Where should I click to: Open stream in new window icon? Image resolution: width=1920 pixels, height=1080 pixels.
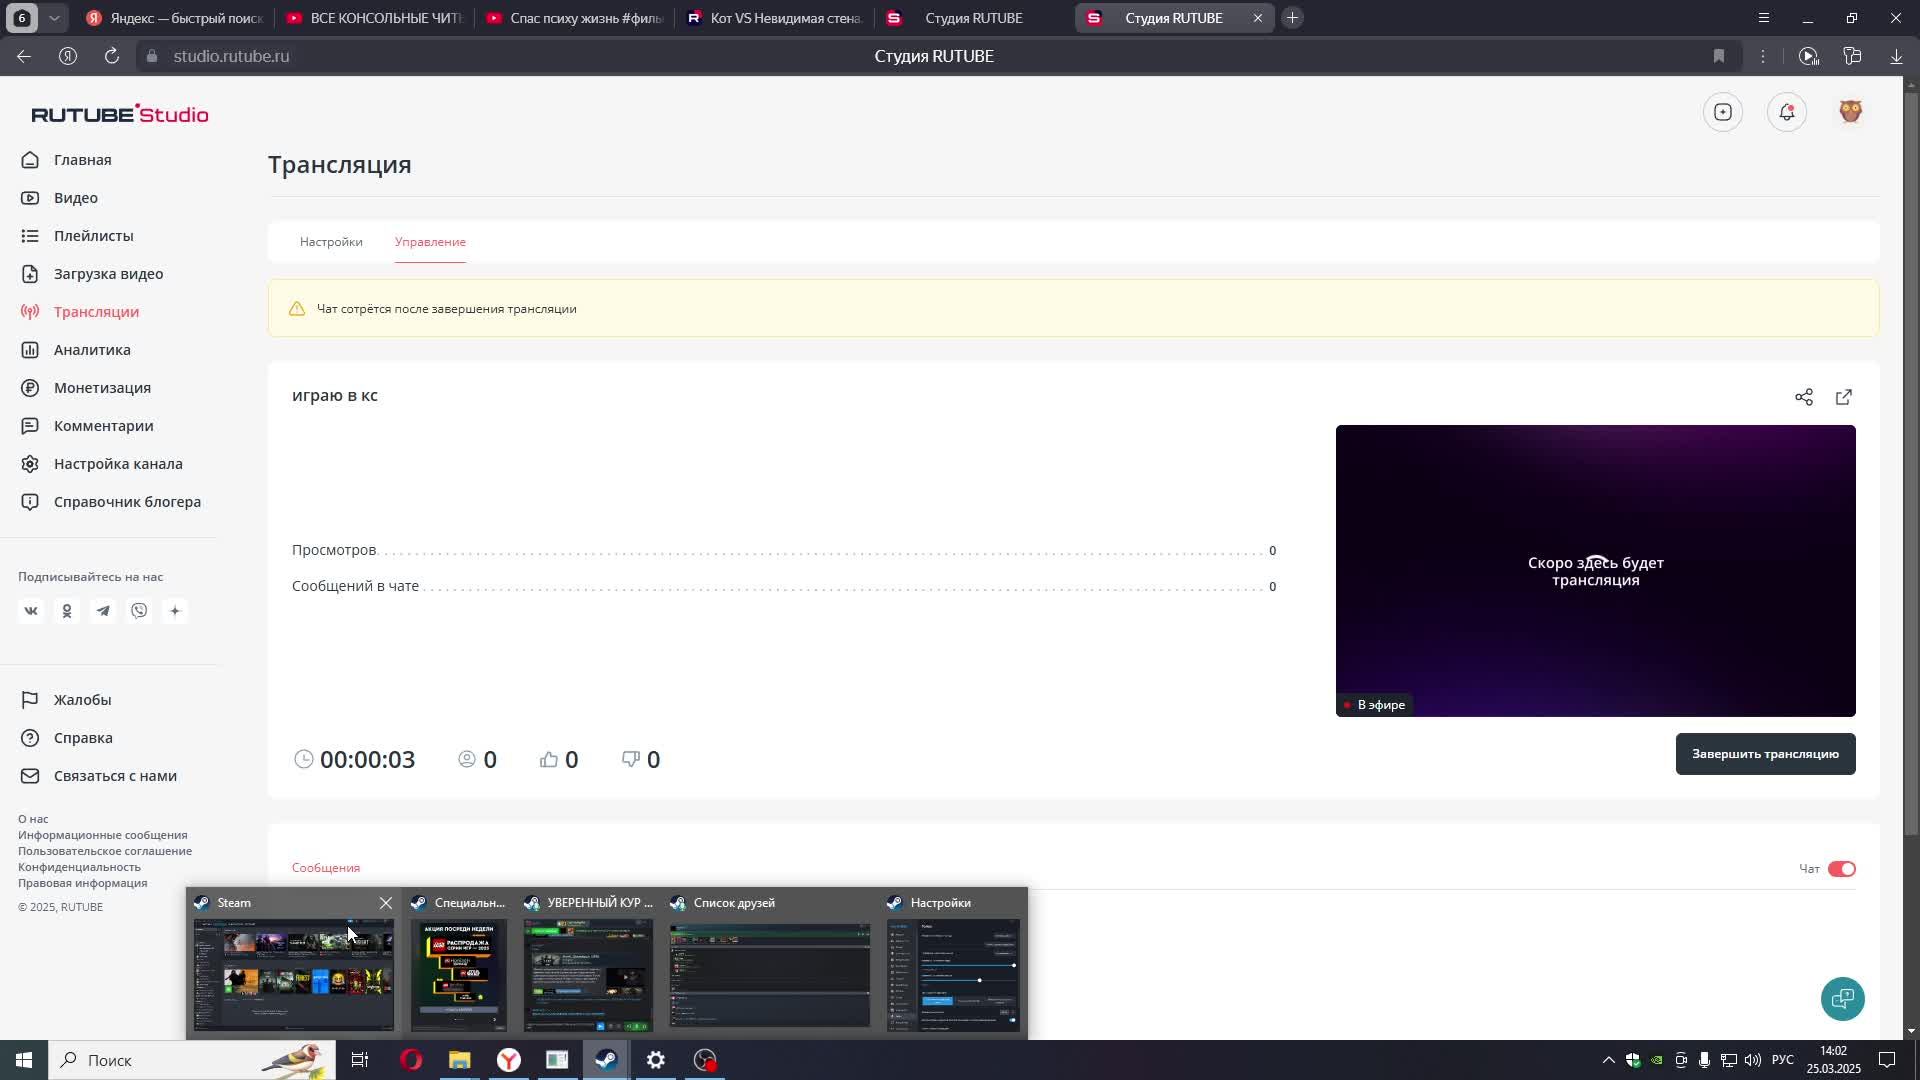click(1843, 397)
